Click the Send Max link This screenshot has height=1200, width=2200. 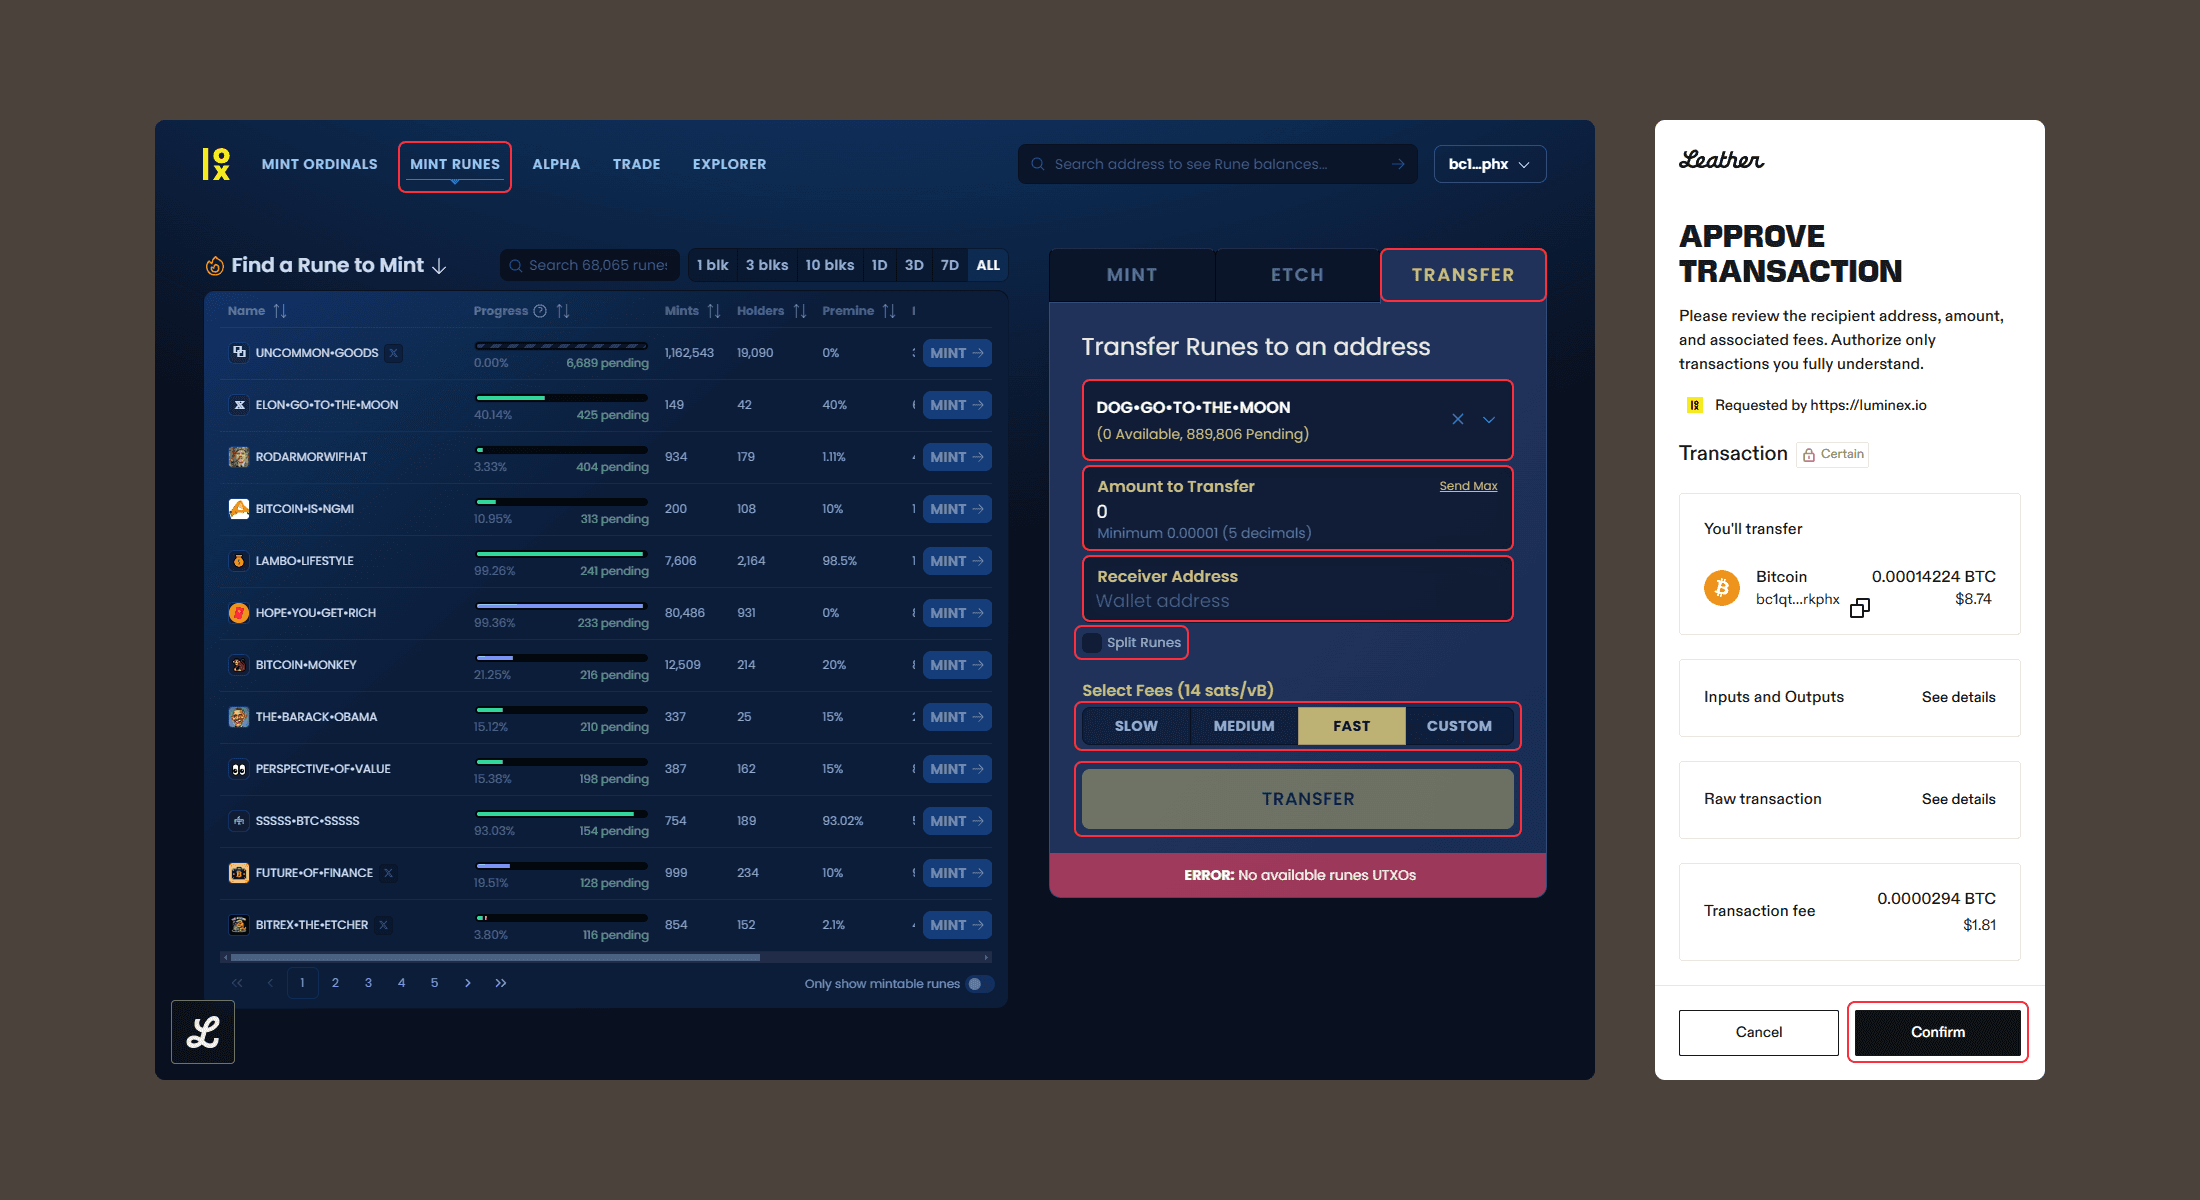(x=1468, y=486)
